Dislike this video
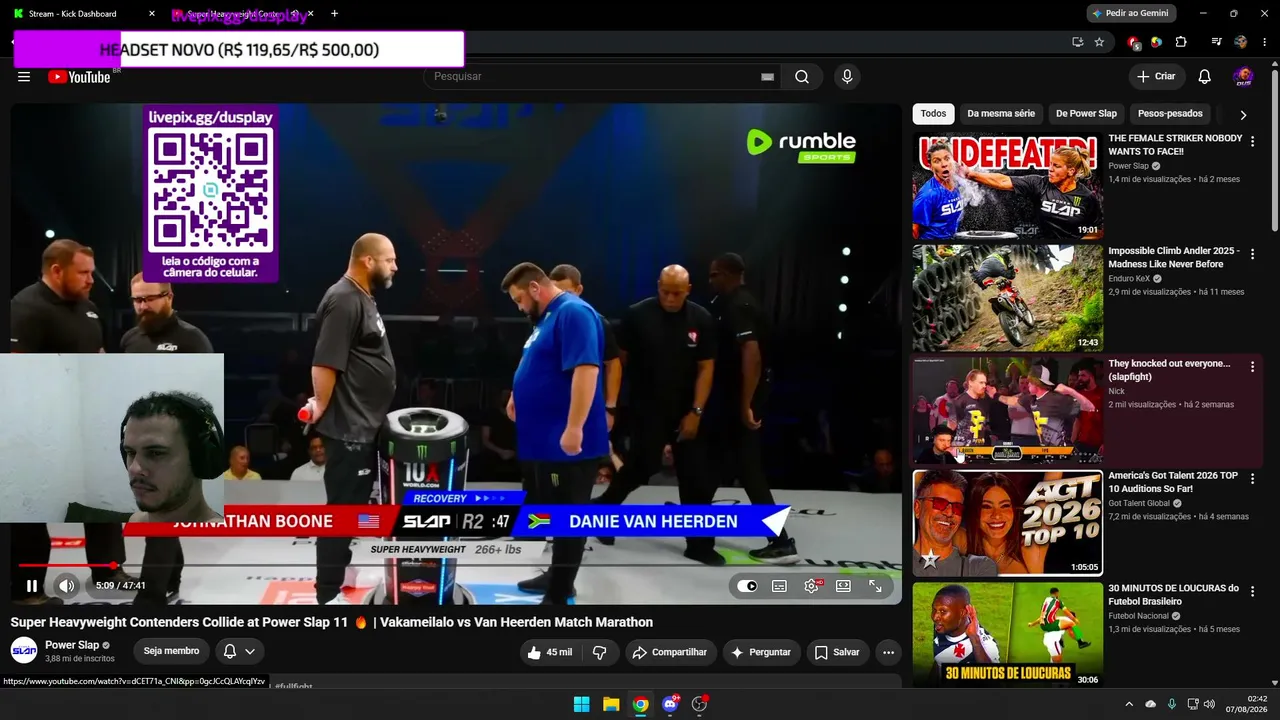Screen dimensions: 1280x720 click(600, 652)
